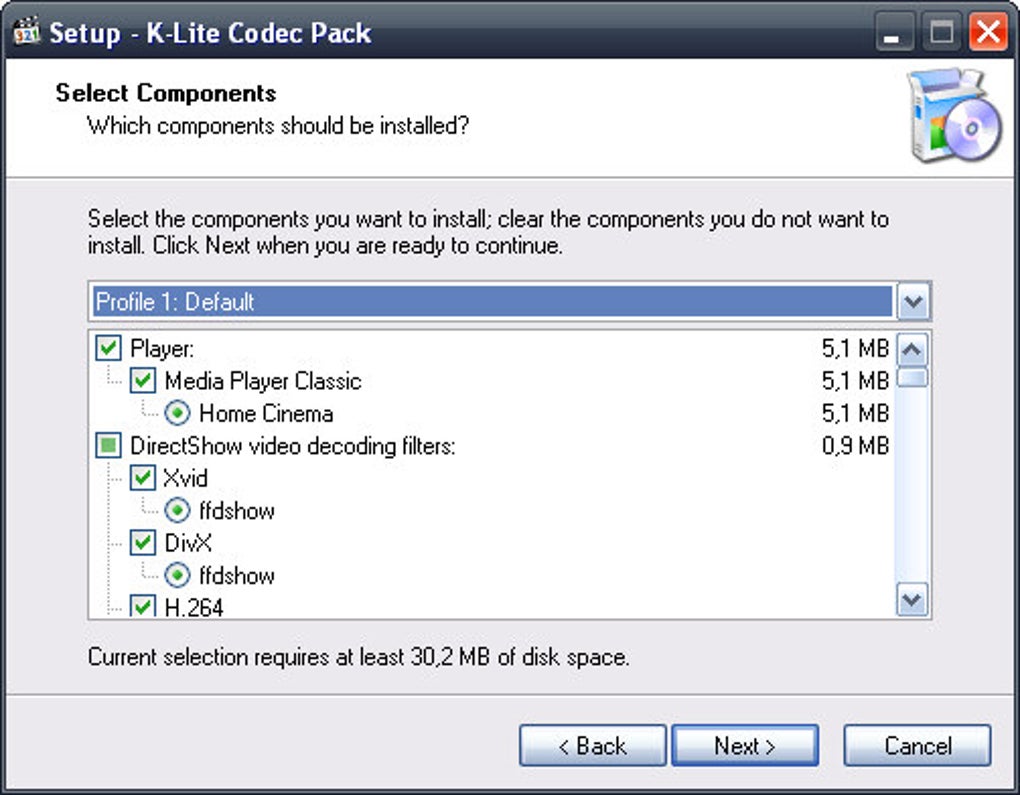Click the component list scrollbar thumb
Image resolution: width=1020 pixels, height=795 pixels.
tap(913, 377)
